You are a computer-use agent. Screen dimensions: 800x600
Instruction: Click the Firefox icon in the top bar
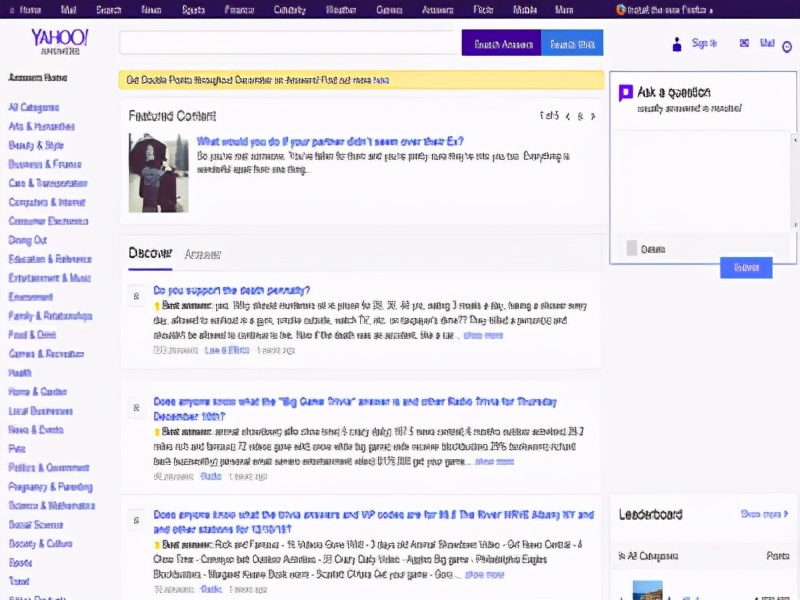[x=620, y=10]
